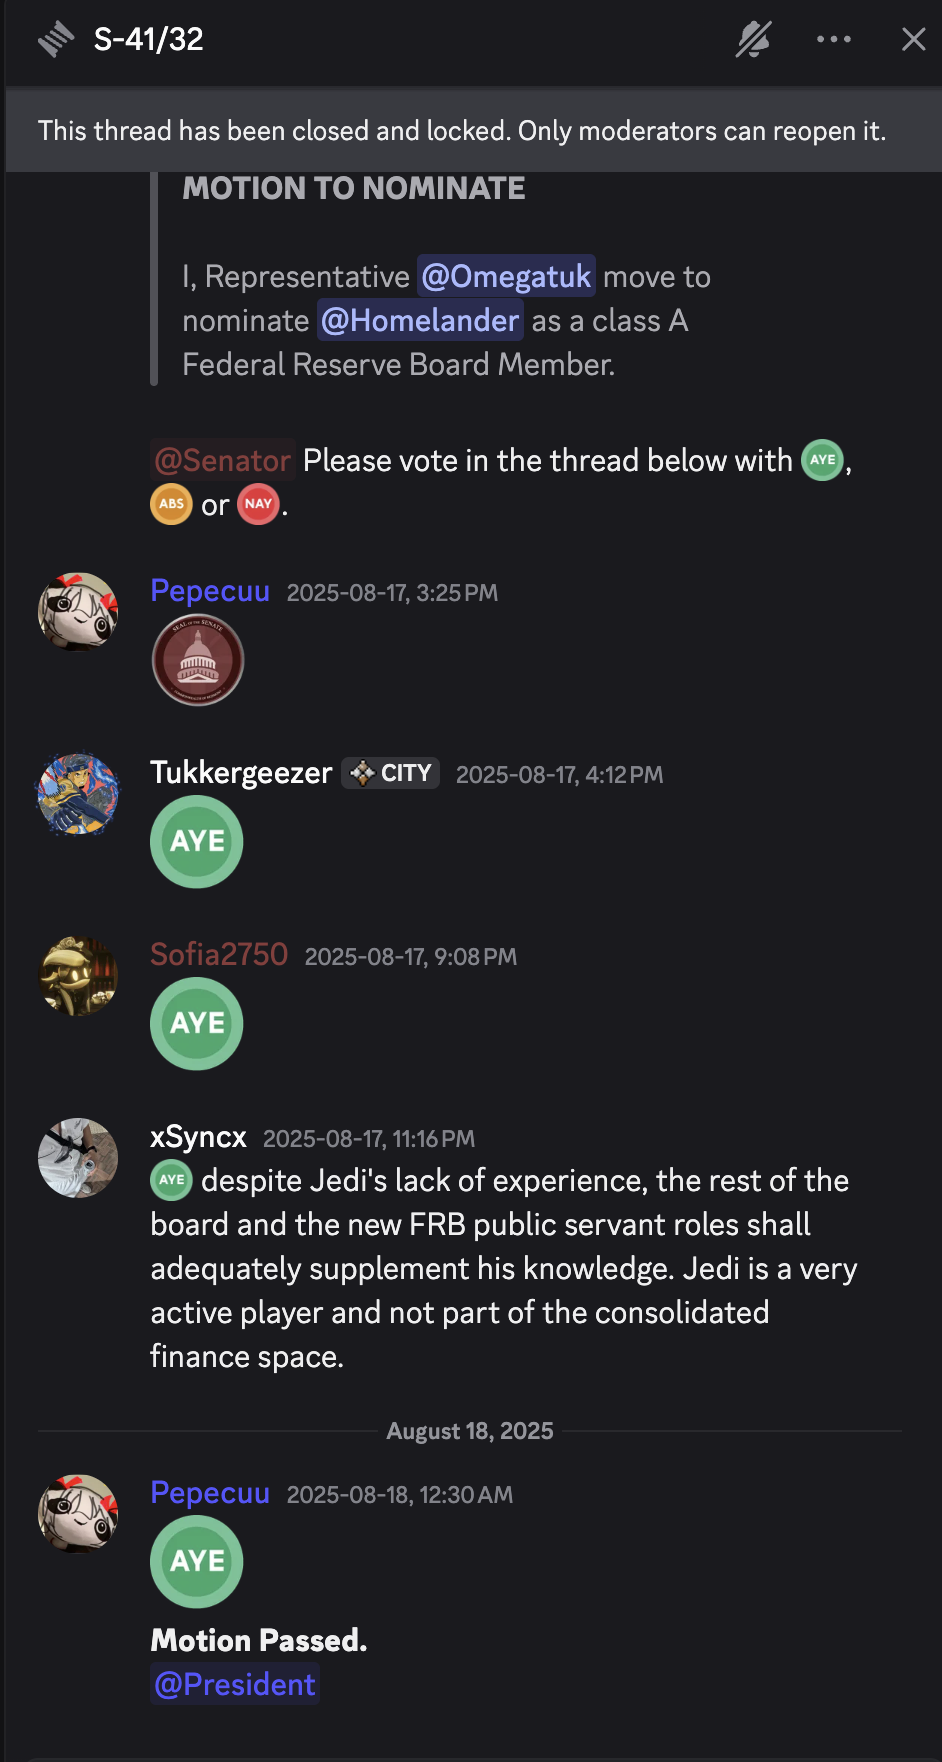Click the @Senator role mention
Image resolution: width=942 pixels, height=1762 pixels.
pyautogui.click(x=223, y=461)
